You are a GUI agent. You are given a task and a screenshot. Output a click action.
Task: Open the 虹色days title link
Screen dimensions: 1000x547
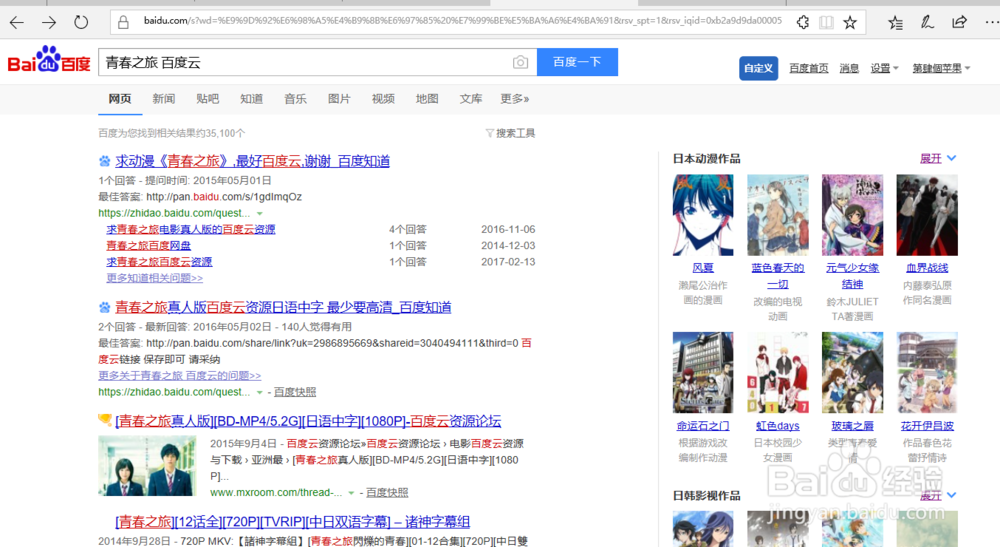(777, 426)
